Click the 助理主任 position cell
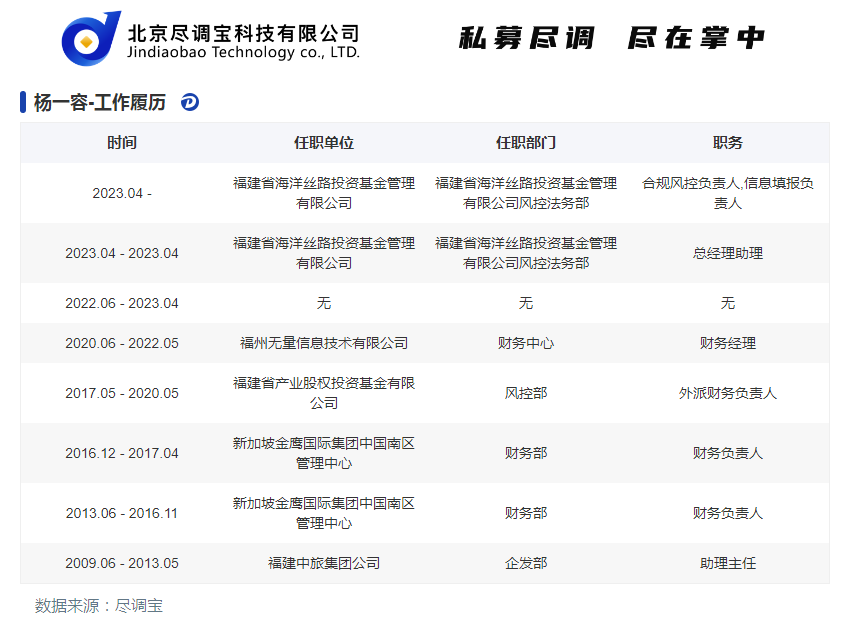Screen dimensions: 850x625 (x=728, y=563)
